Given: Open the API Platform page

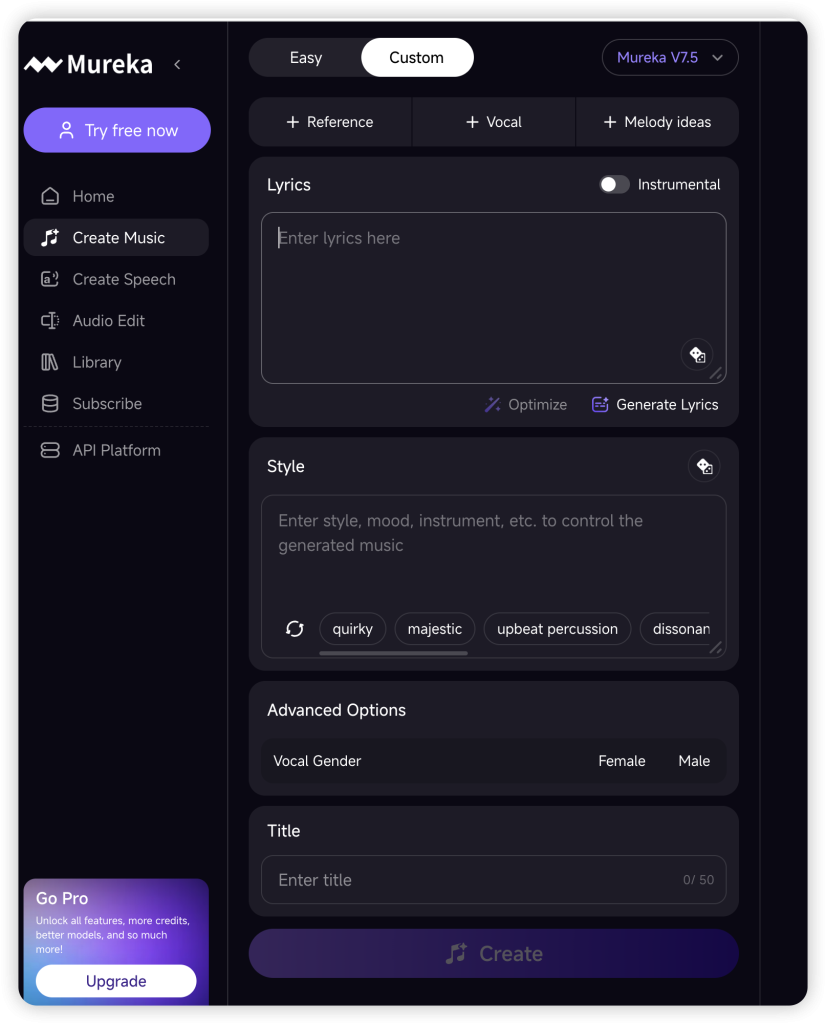Looking at the screenshot, I should [x=116, y=450].
